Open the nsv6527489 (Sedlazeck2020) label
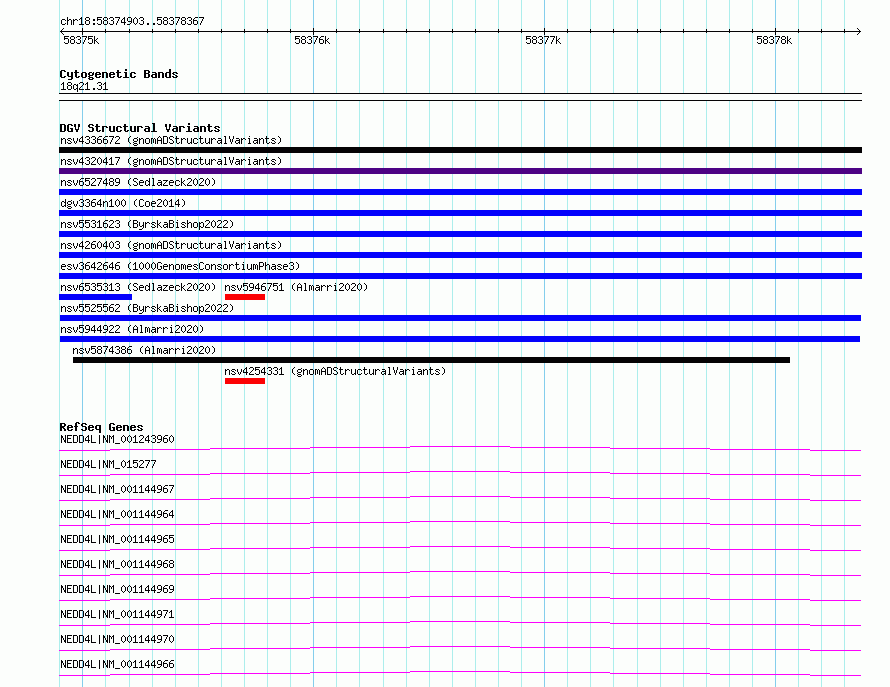 click(x=138, y=182)
